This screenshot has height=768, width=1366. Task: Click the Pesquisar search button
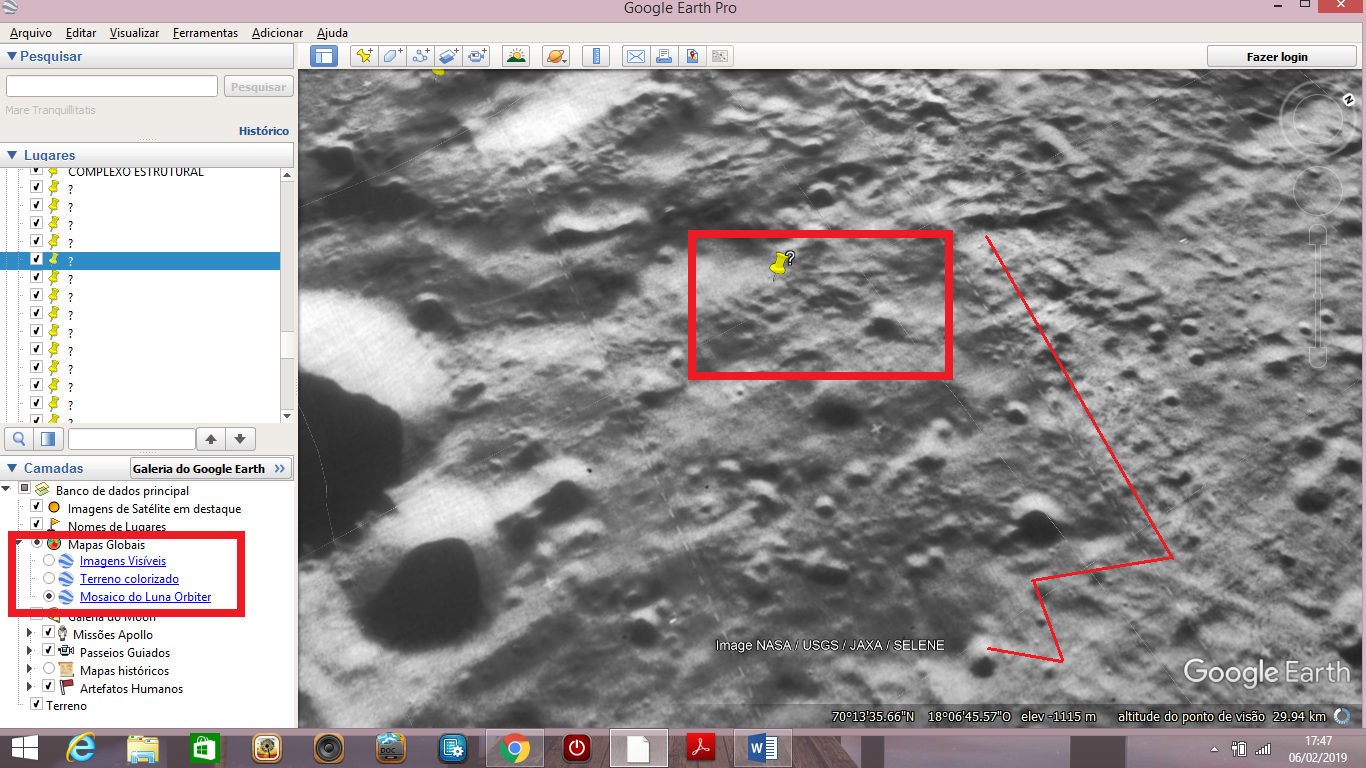258,87
